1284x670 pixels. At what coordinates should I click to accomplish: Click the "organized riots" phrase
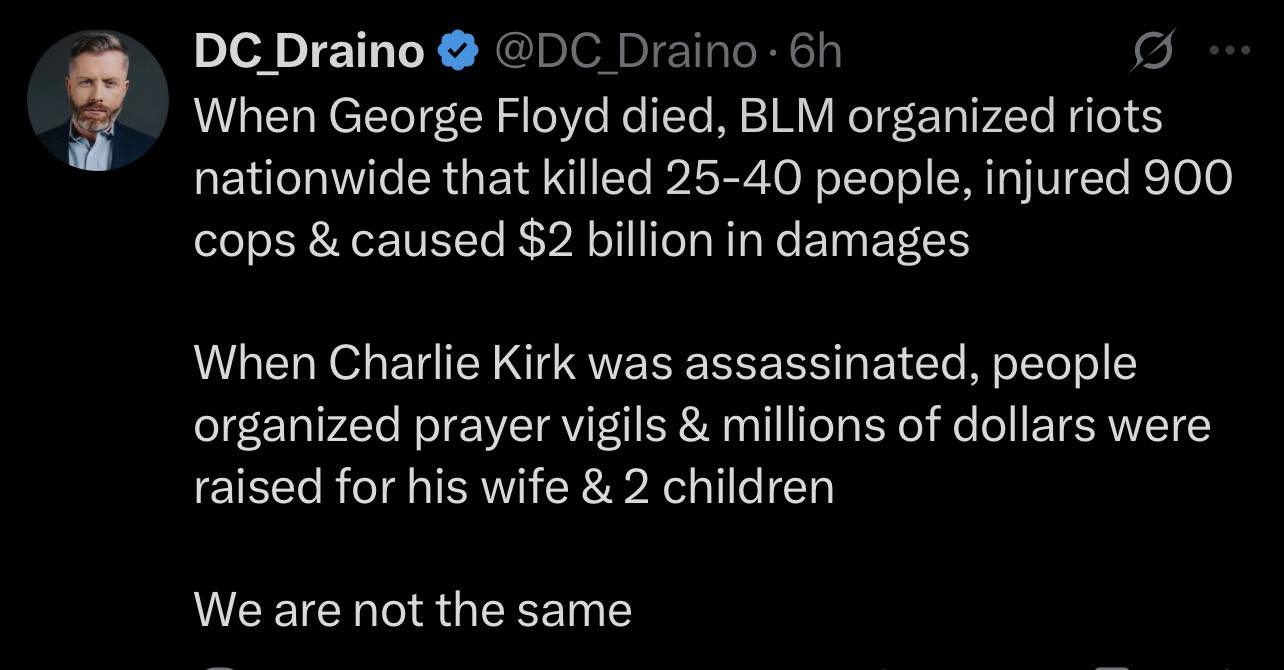click(x=1004, y=116)
